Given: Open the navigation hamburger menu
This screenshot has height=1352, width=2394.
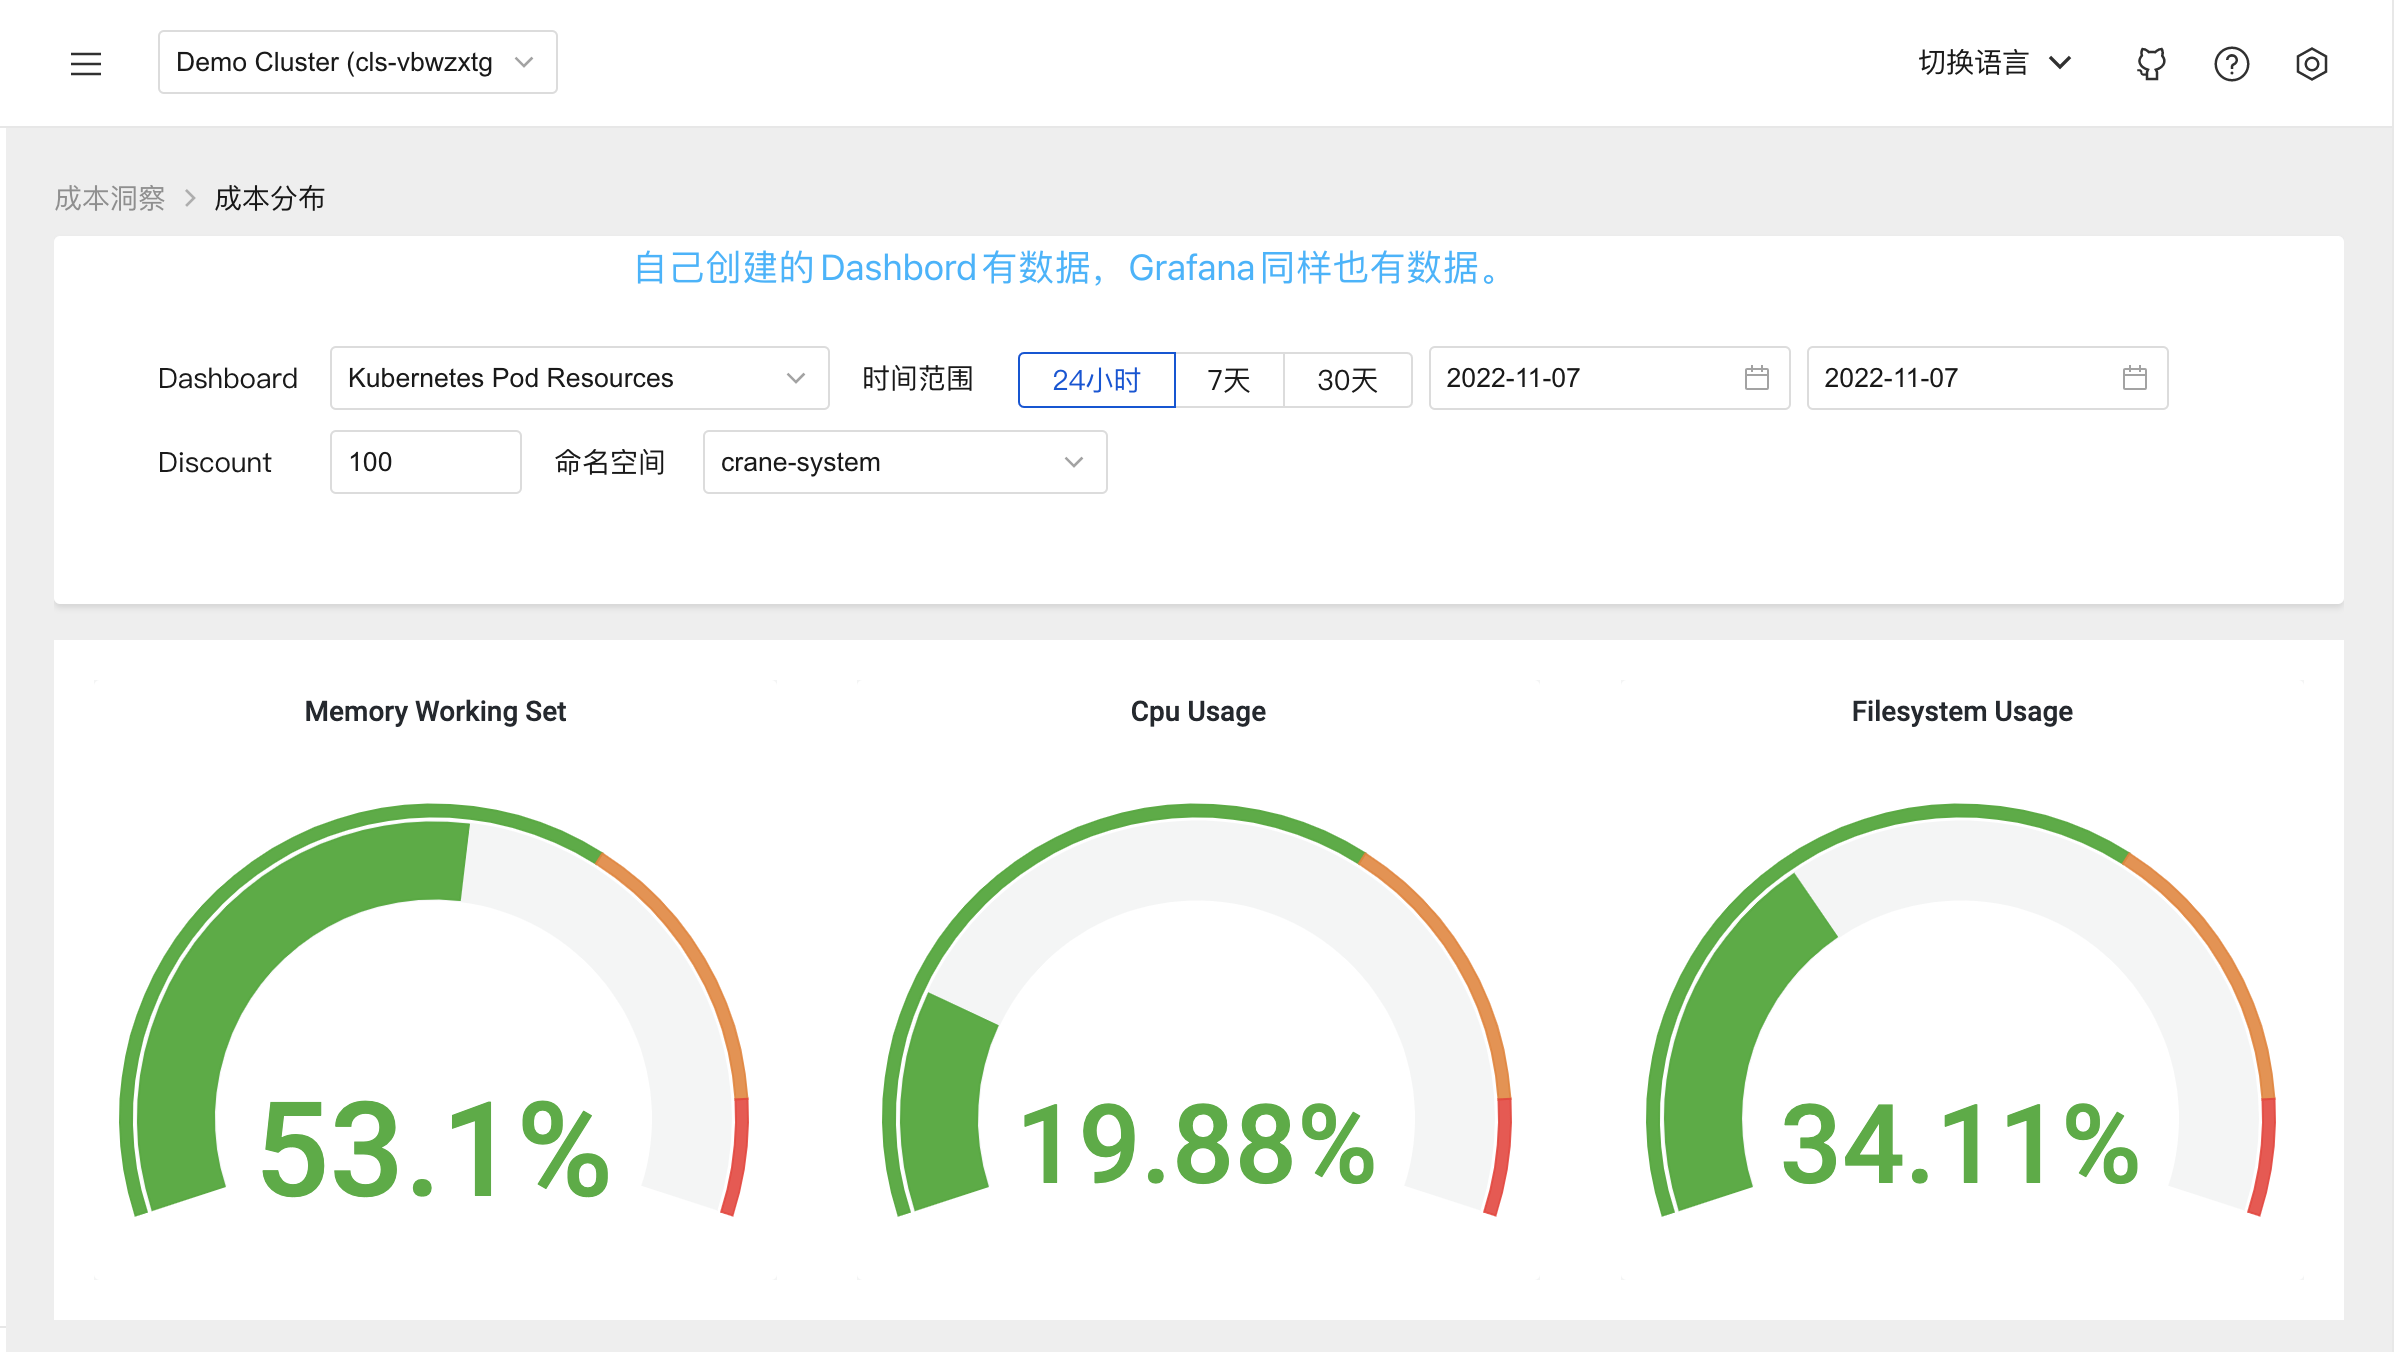Looking at the screenshot, I should (x=87, y=63).
